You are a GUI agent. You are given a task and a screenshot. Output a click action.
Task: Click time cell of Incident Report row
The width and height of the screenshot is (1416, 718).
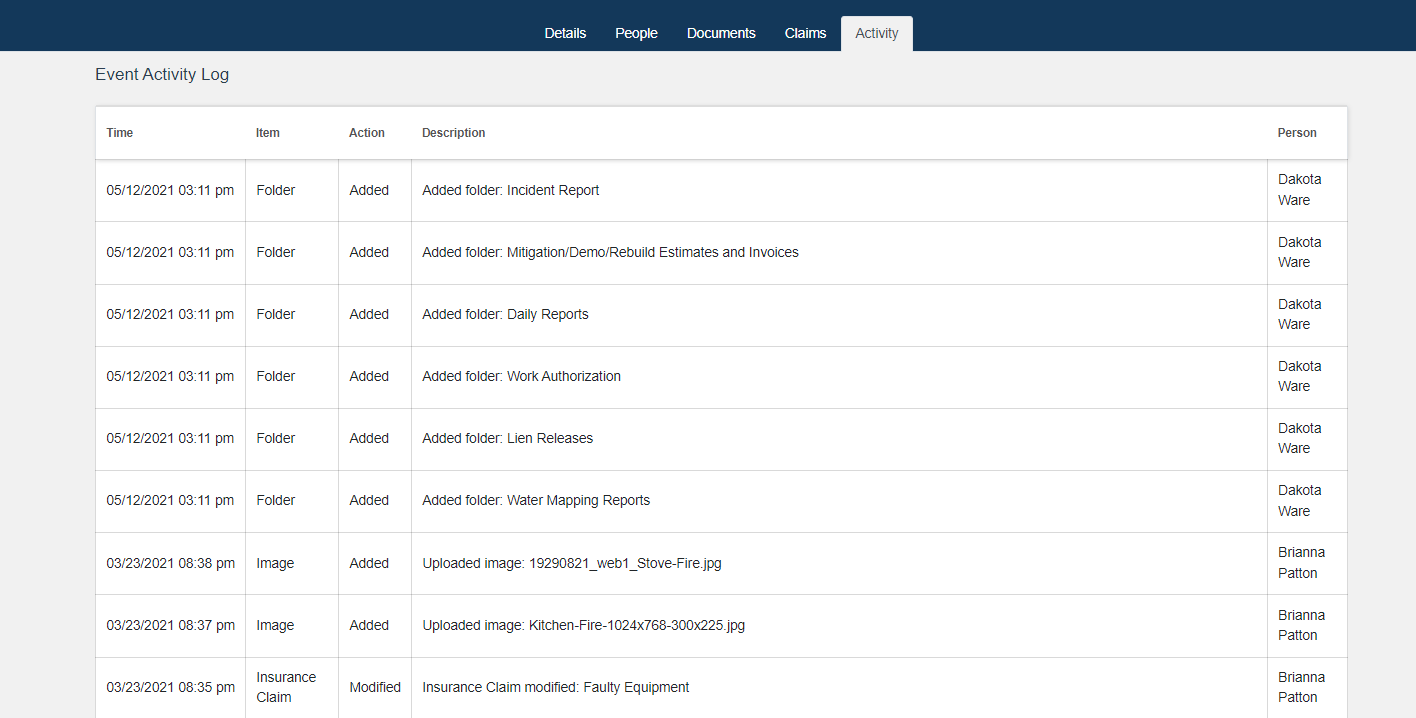[x=170, y=190]
